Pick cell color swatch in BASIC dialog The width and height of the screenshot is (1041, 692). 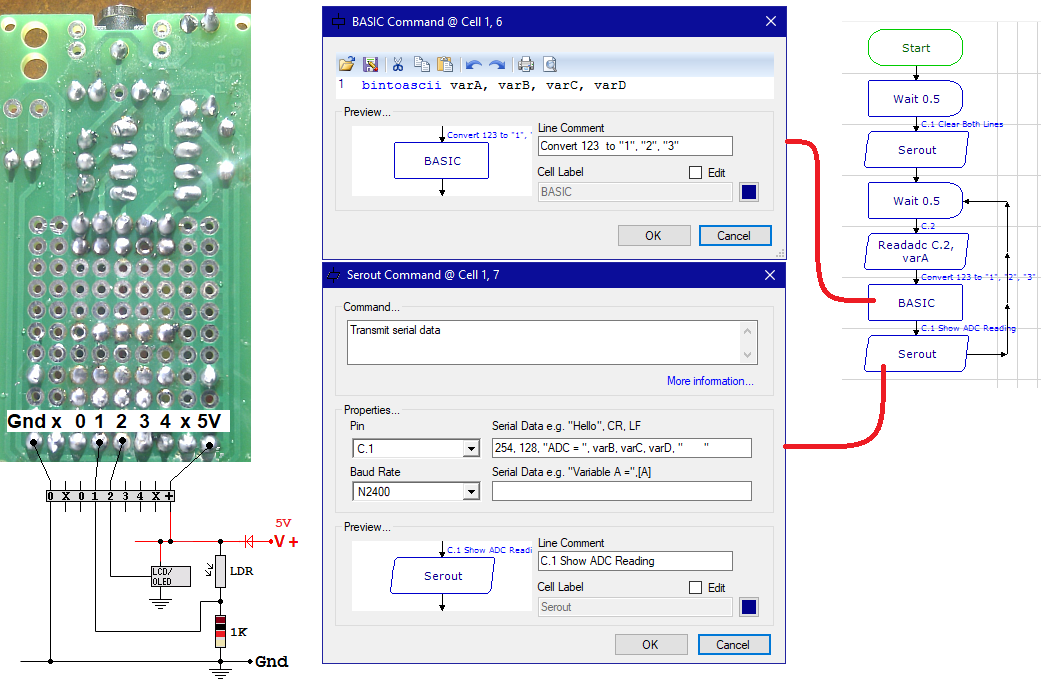[748, 192]
